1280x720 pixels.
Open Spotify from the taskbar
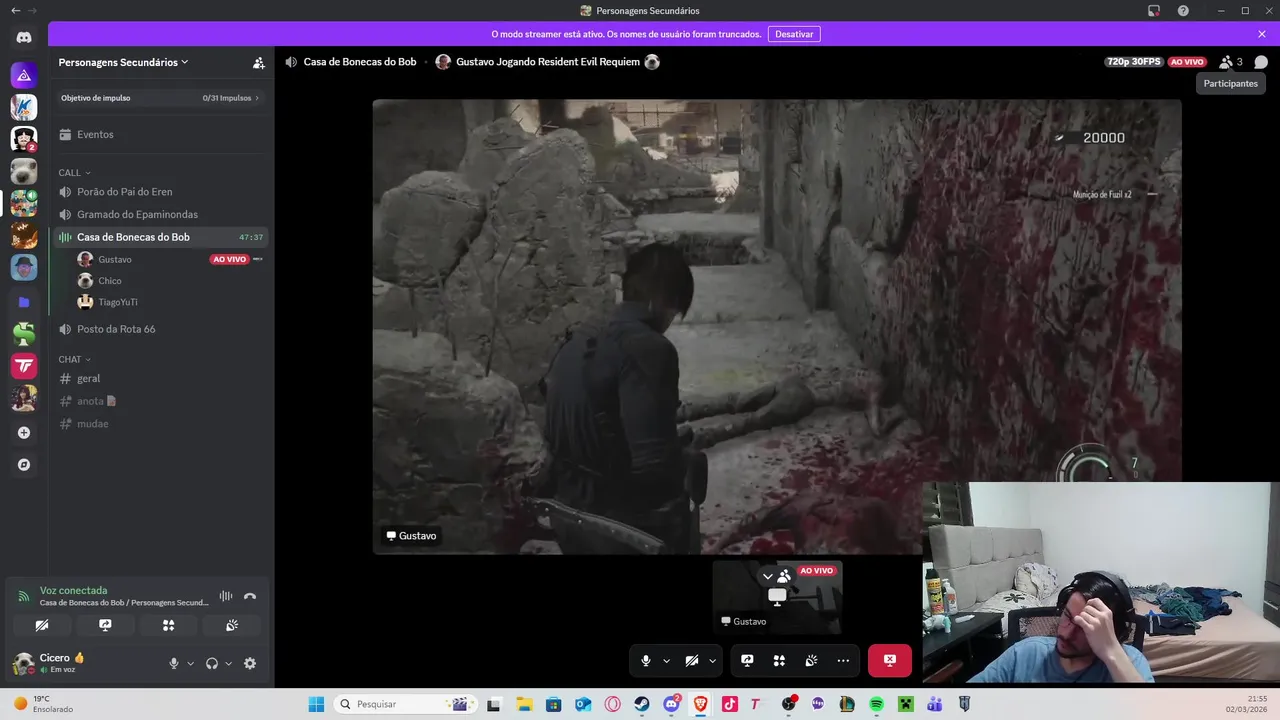pyautogui.click(x=876, y=704)
